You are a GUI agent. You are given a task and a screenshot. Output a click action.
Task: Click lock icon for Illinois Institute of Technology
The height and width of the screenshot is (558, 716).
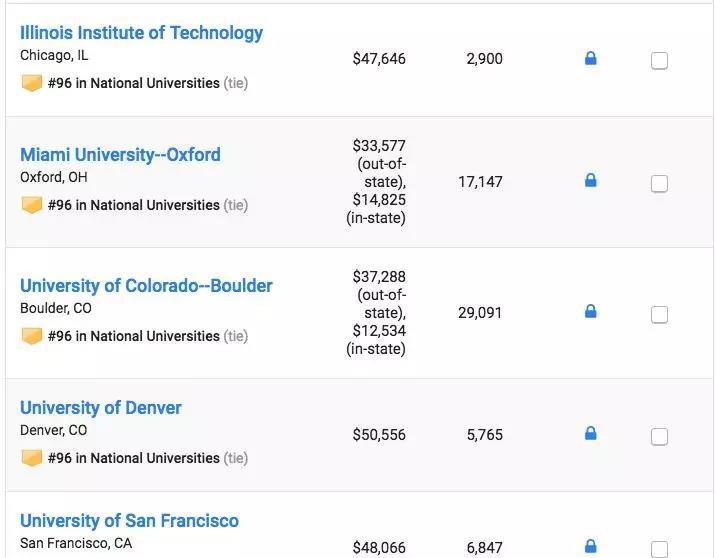click(x=590, y=59)
